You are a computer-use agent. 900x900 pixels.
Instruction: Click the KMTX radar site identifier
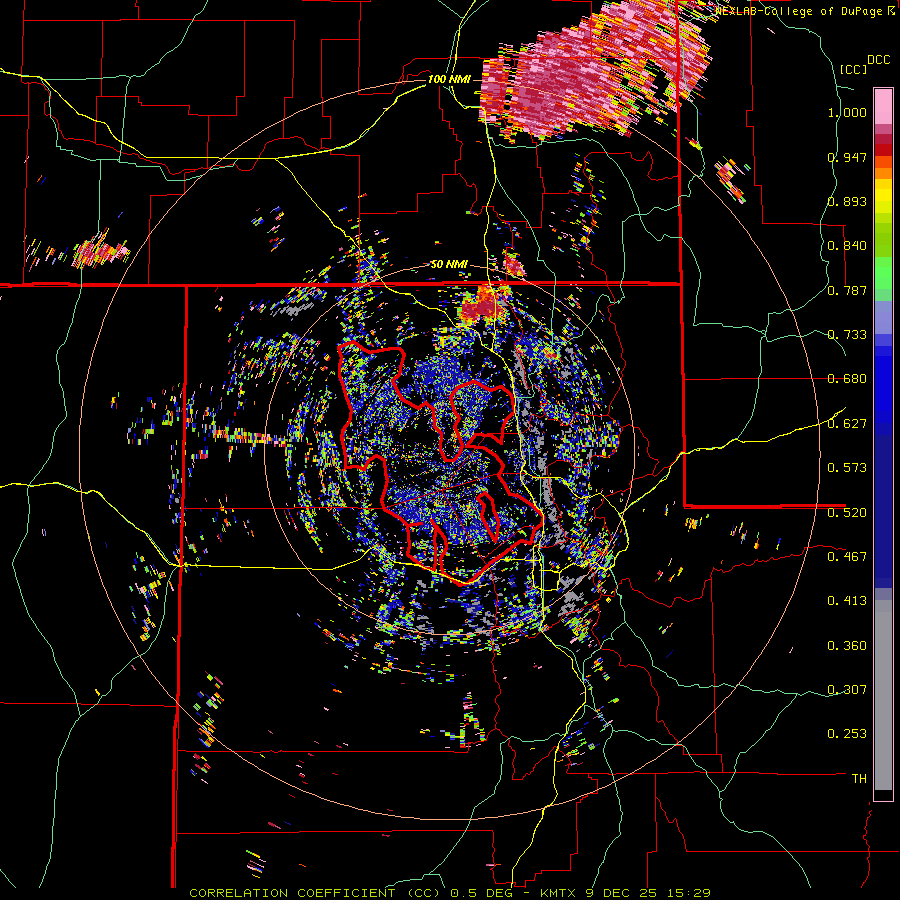(560, 893)
